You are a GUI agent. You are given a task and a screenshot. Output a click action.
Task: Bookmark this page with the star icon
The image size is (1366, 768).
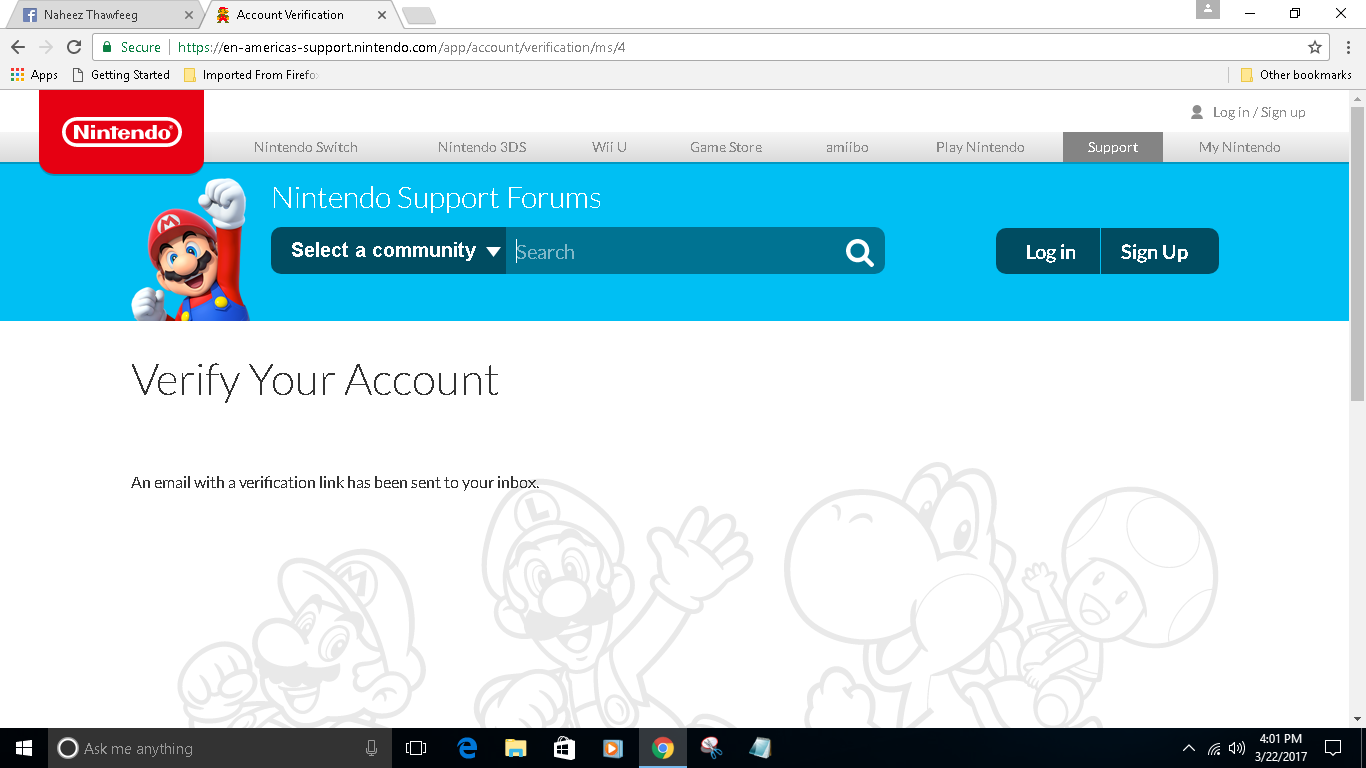(1315, 47)
